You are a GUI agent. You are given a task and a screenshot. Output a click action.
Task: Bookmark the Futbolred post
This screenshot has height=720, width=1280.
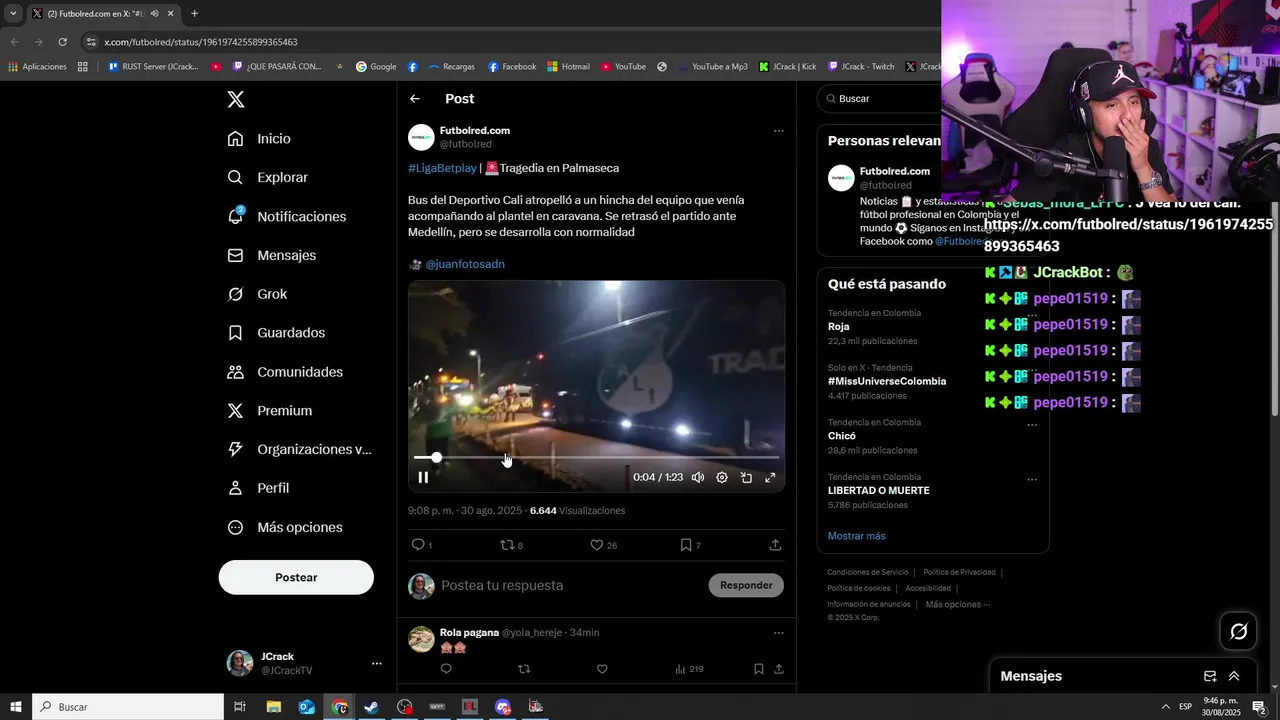pyautogui.click(x=686, y=545)
